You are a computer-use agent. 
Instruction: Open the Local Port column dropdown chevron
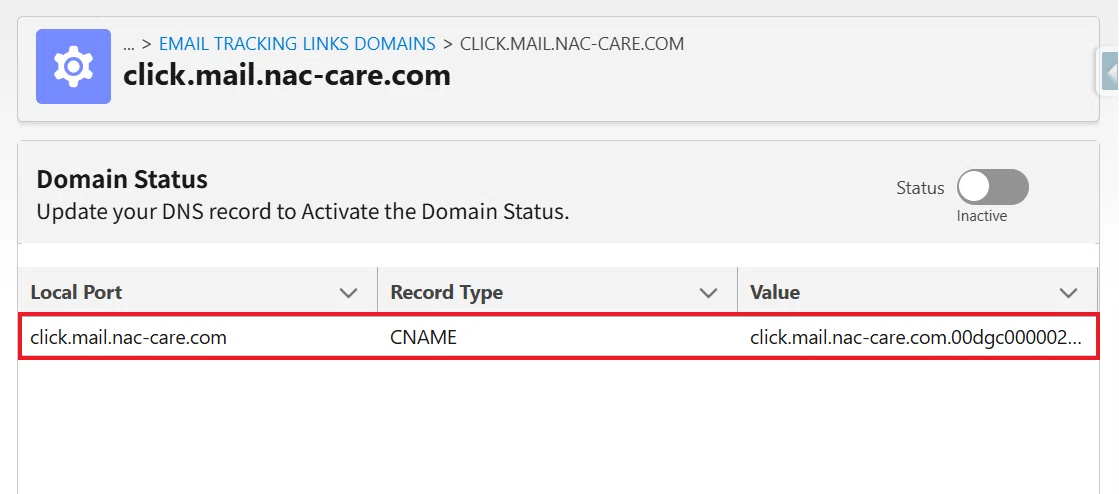[348, 293]
